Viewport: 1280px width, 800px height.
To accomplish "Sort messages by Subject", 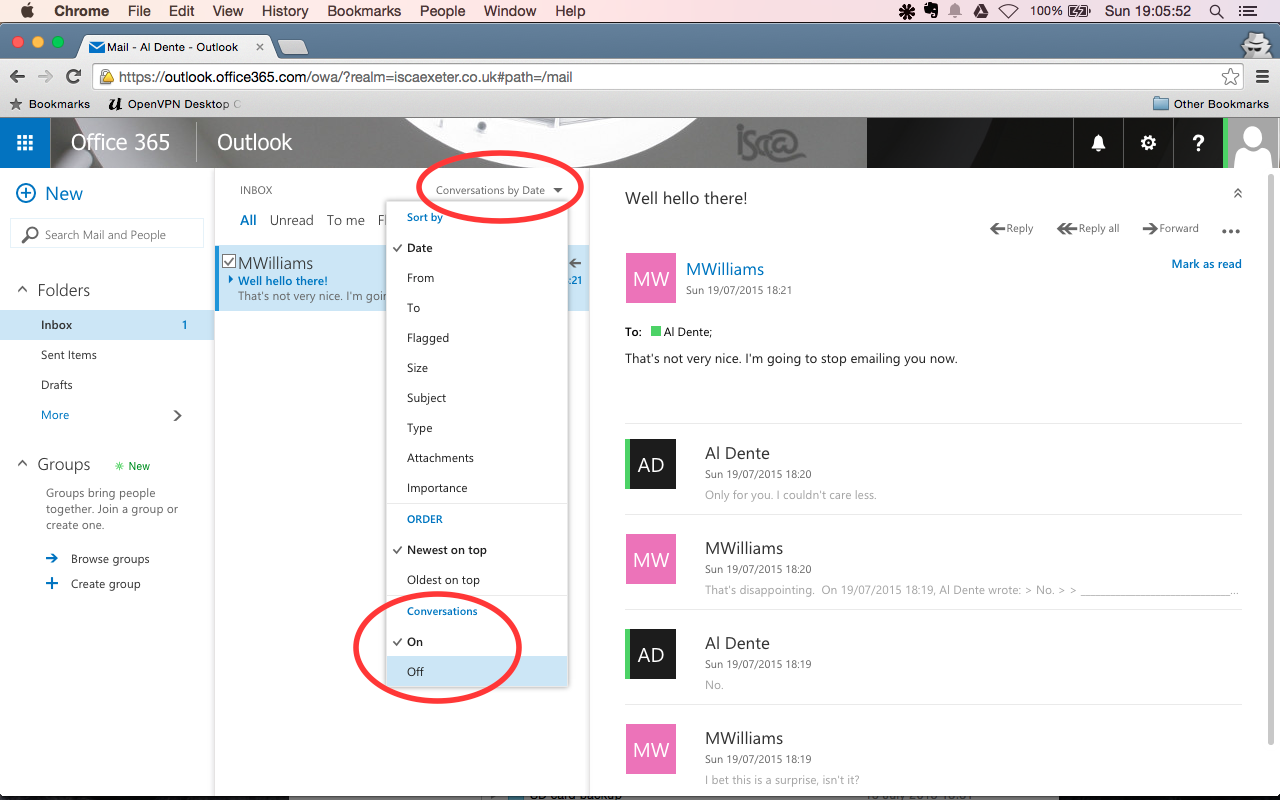I will point(477,398).
